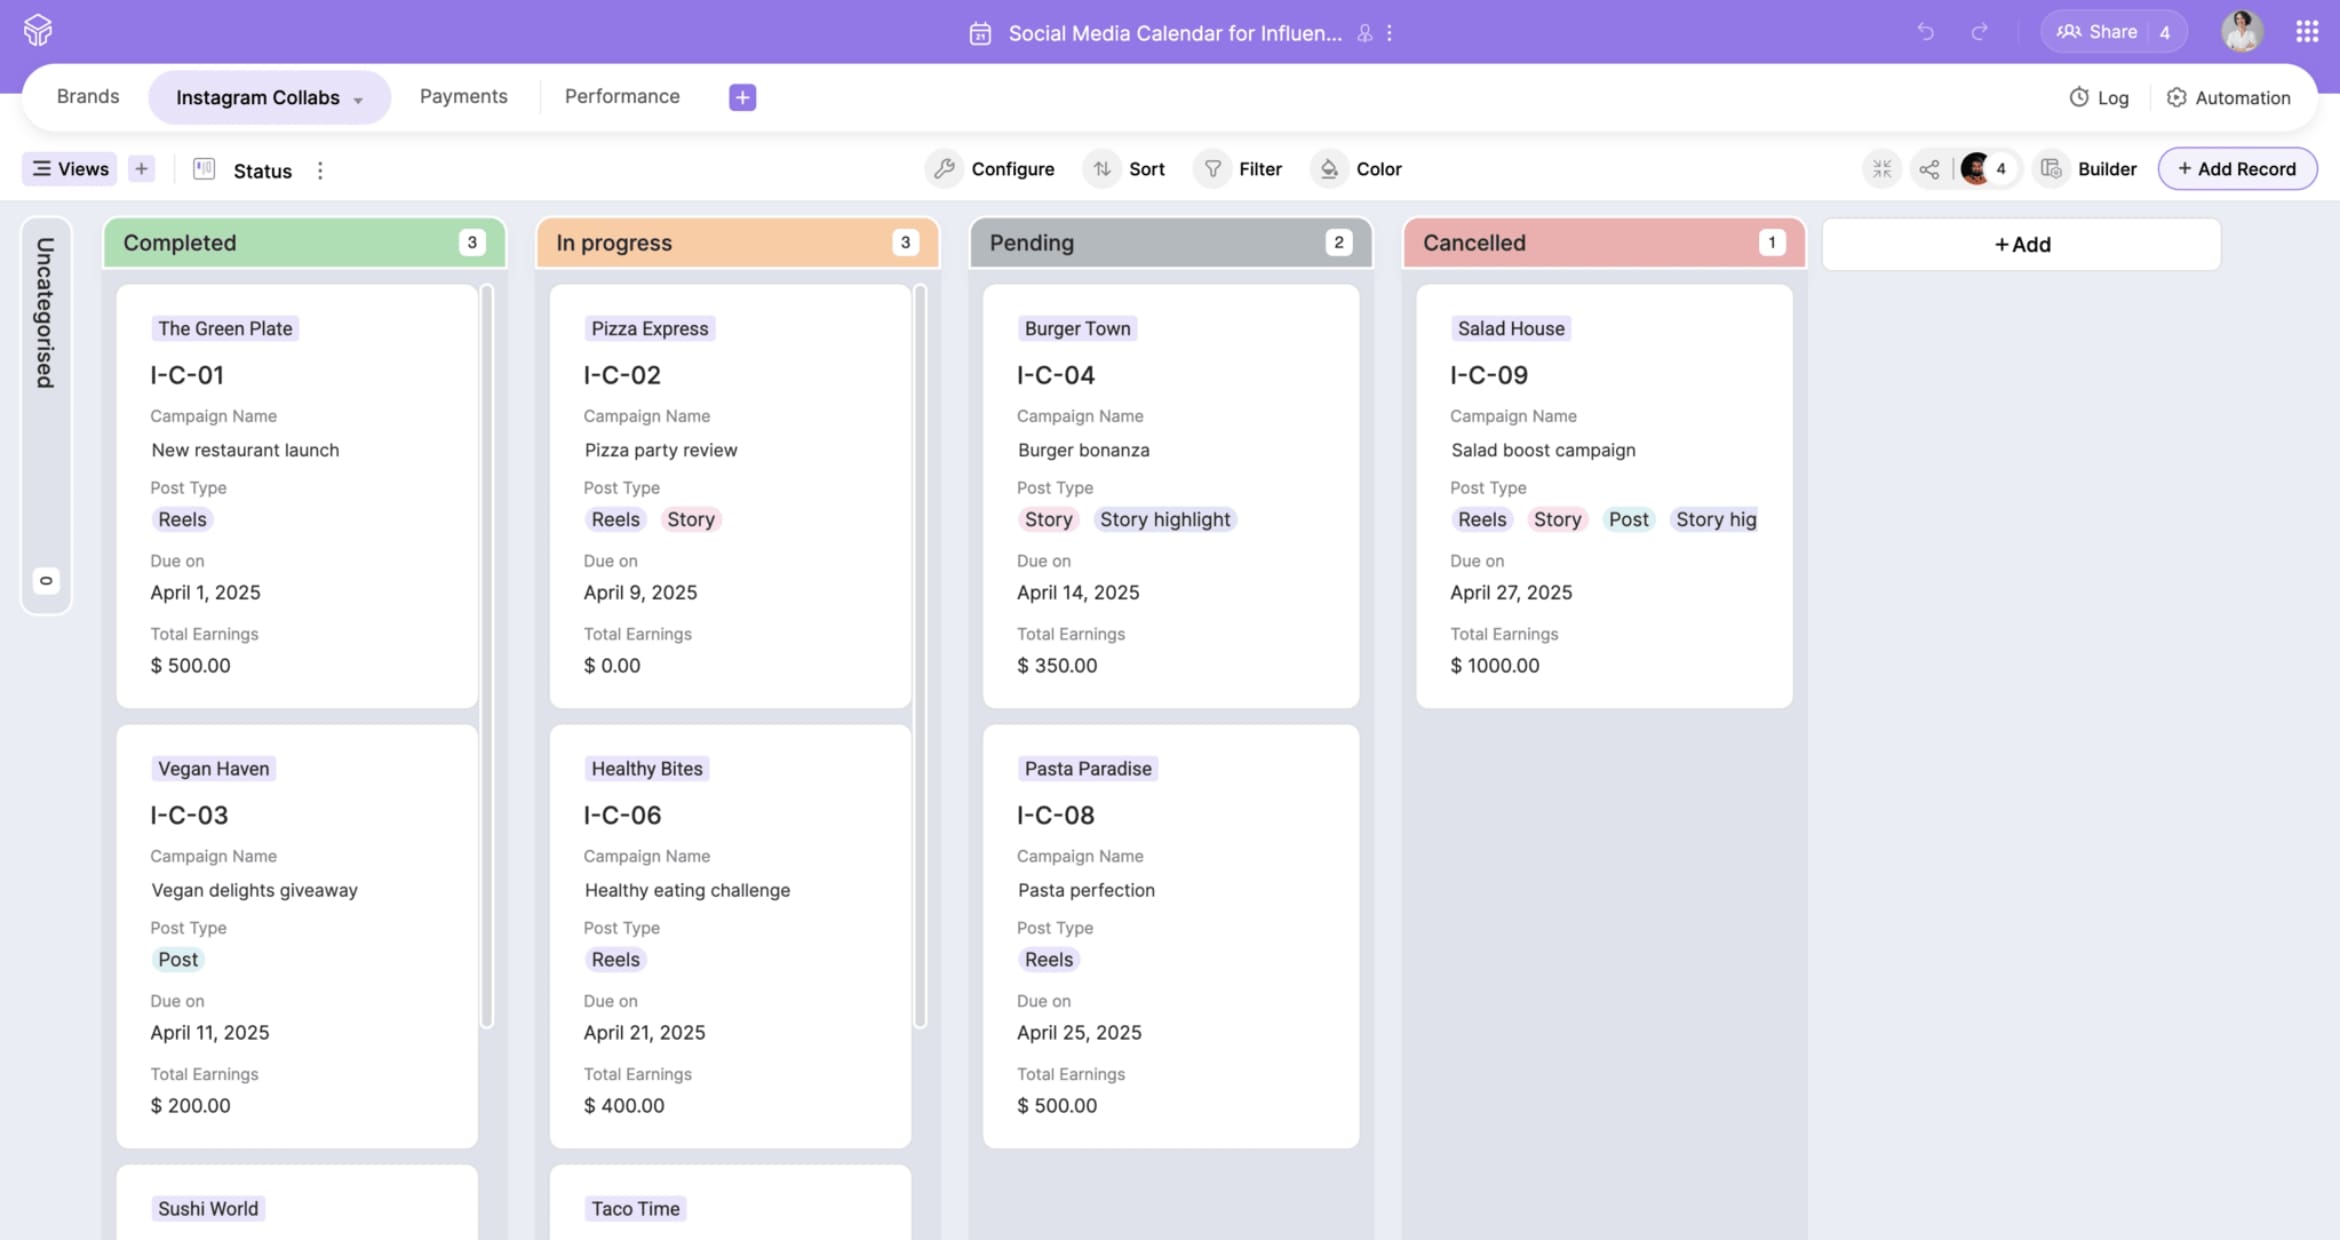Open the apps grid icon
Image resolution: width=2340 pixels, height=1240 pixels.
click(x=2306, y=32)
